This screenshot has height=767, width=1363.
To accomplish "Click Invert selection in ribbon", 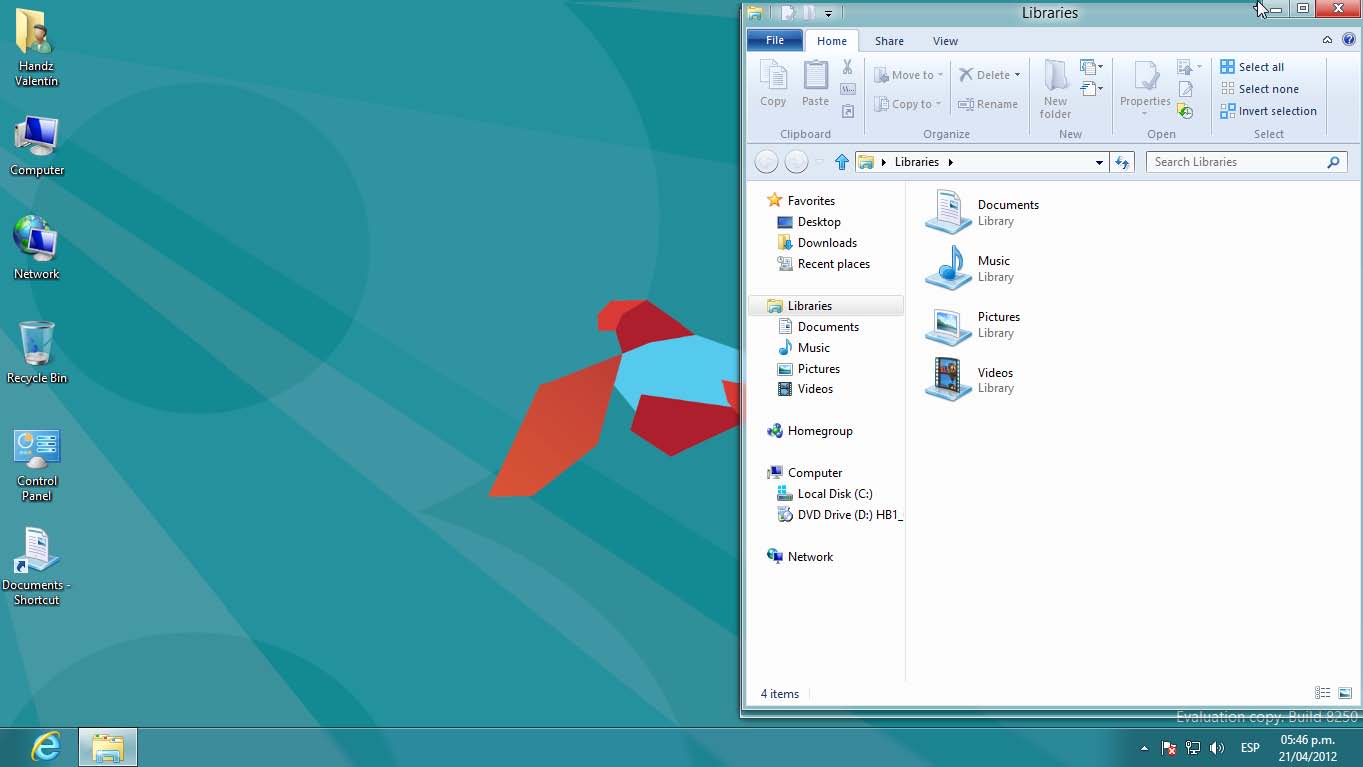I will [1268, 111].
